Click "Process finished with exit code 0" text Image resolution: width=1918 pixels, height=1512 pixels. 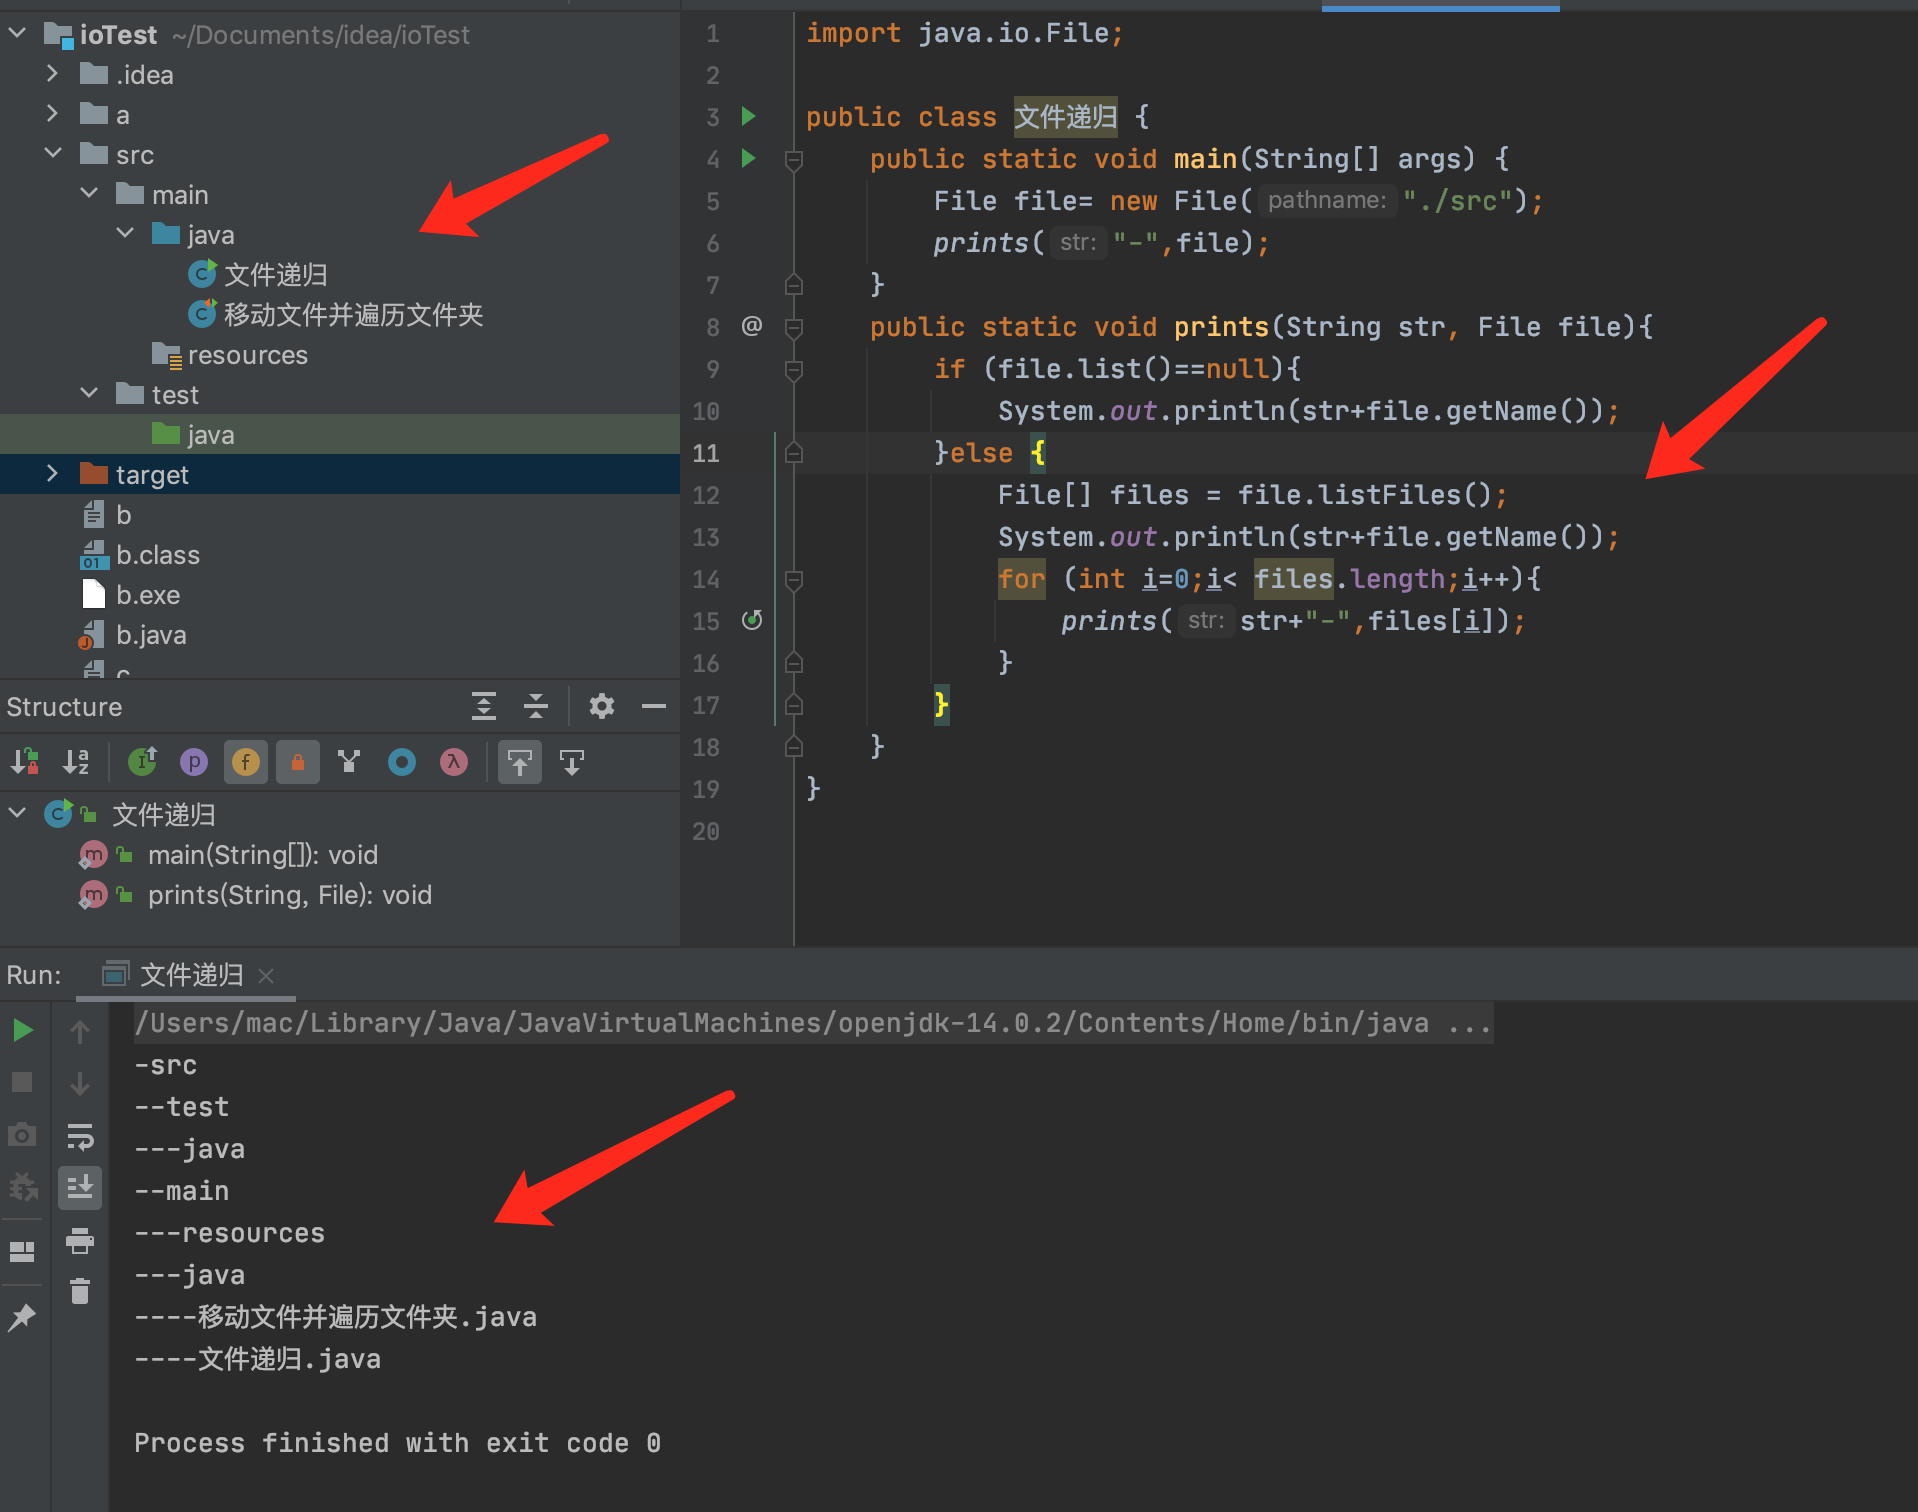pos(397,1443)
